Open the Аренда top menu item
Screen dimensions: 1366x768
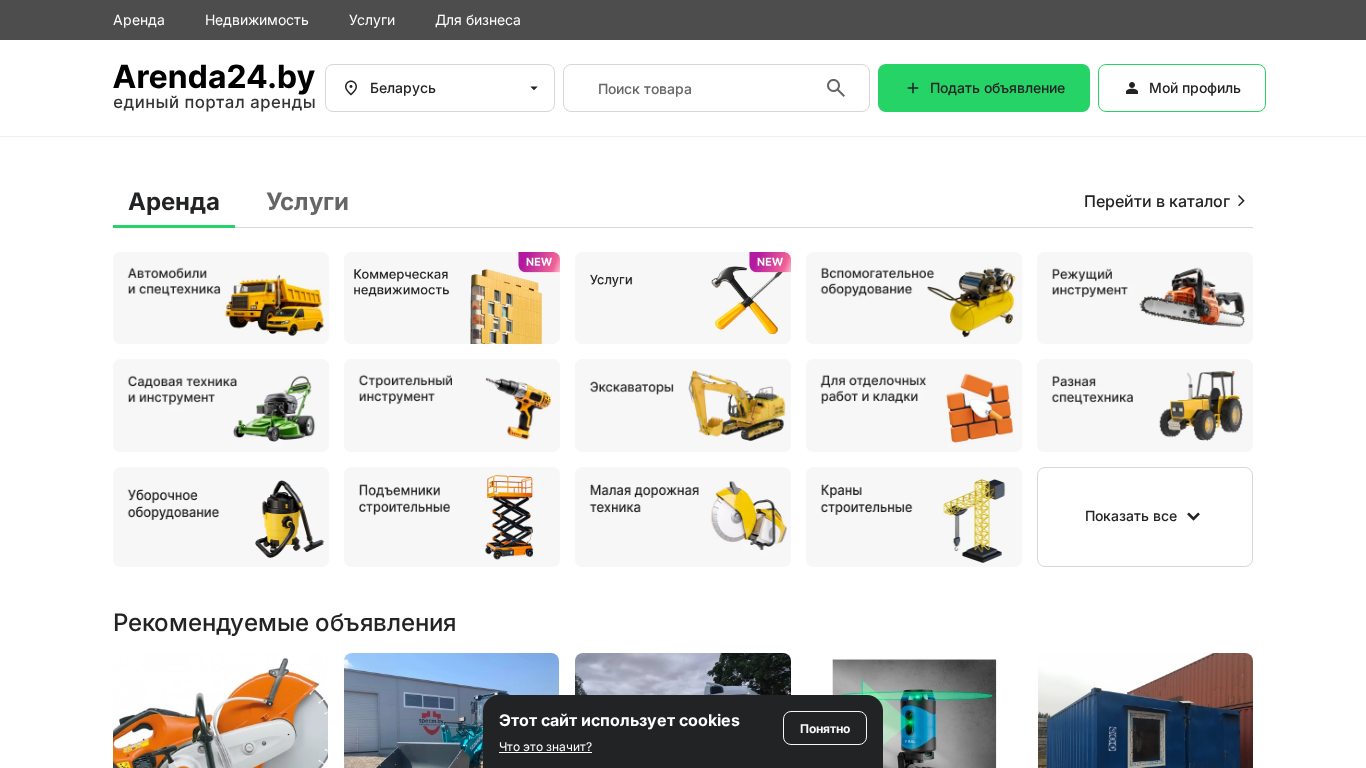coord(139,20)
